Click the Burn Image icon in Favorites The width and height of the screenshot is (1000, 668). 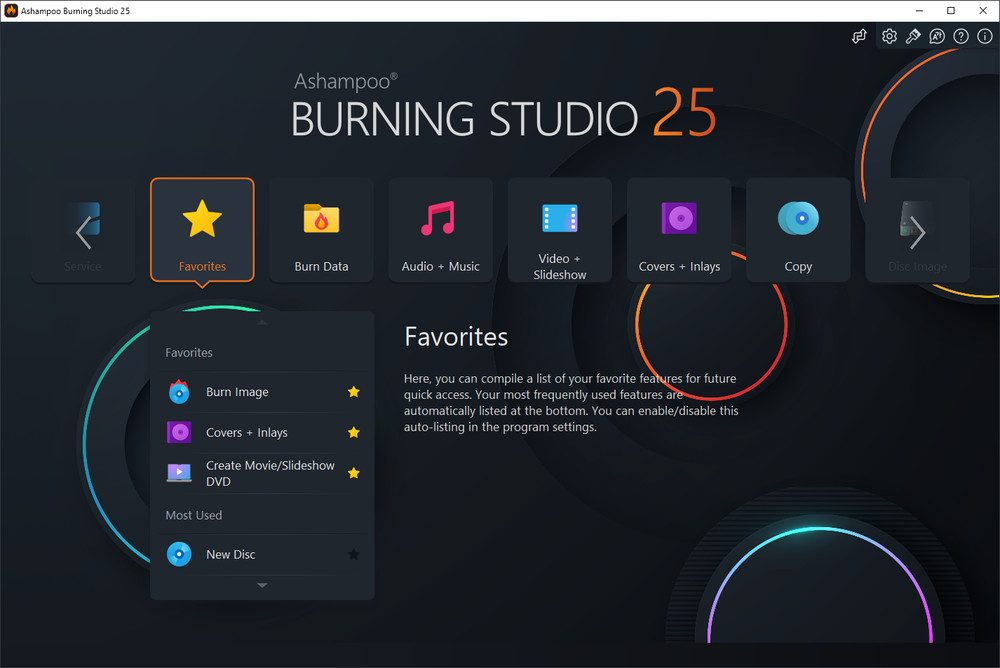(x=178, y=392)
